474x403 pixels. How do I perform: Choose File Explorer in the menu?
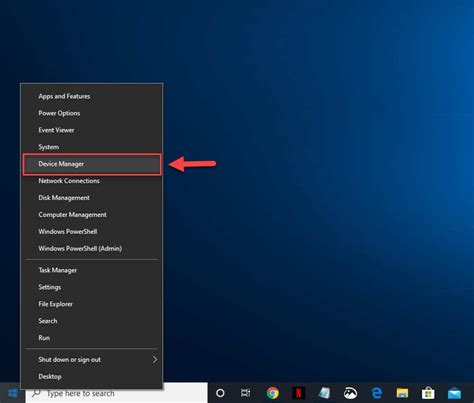coord(92,304)
